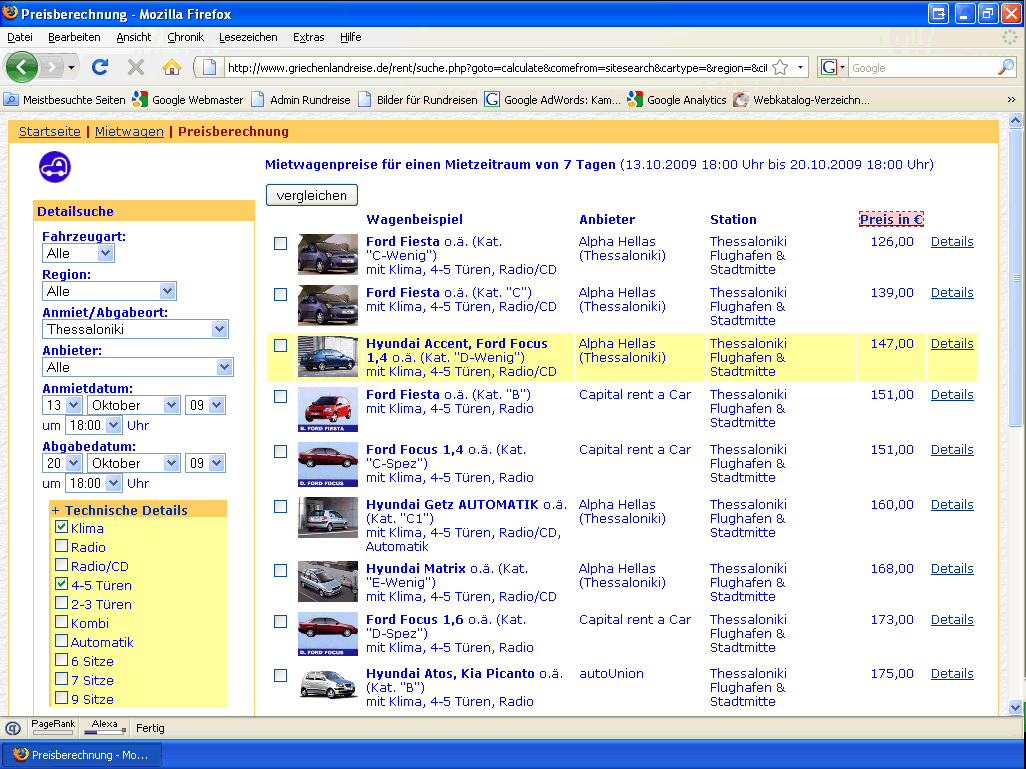Open Admin Rundreise bookmark

(301, 99)
